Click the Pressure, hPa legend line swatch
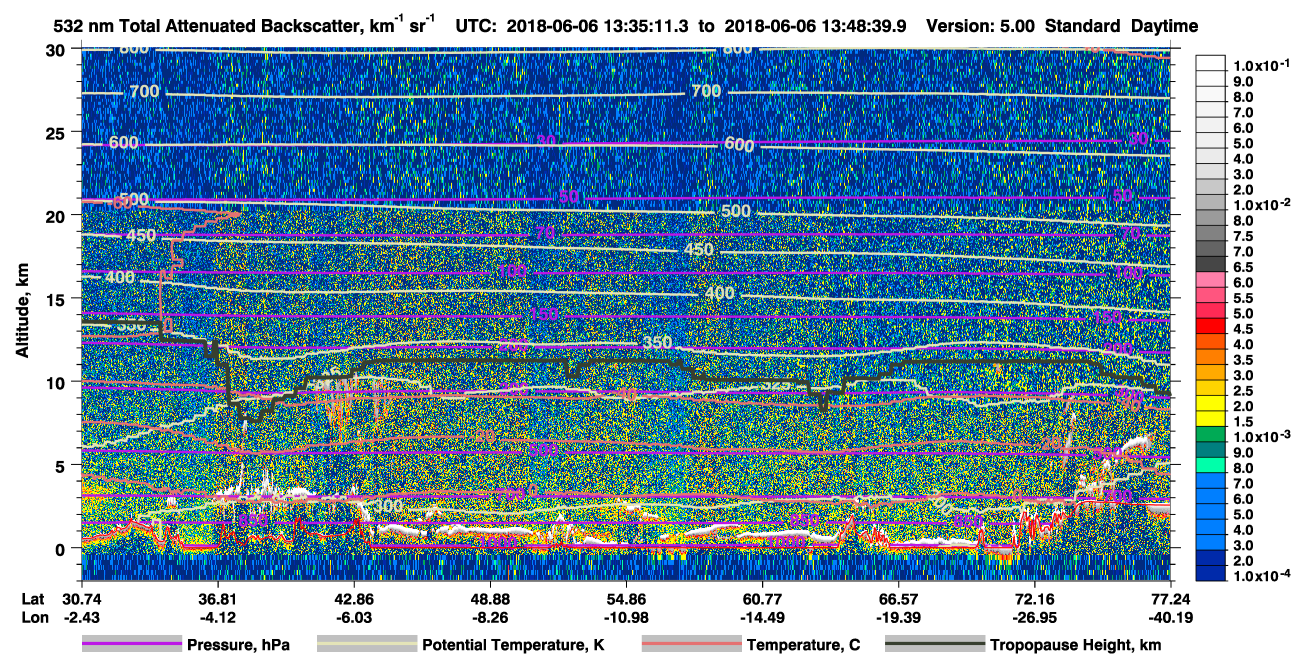 point(131,645)
